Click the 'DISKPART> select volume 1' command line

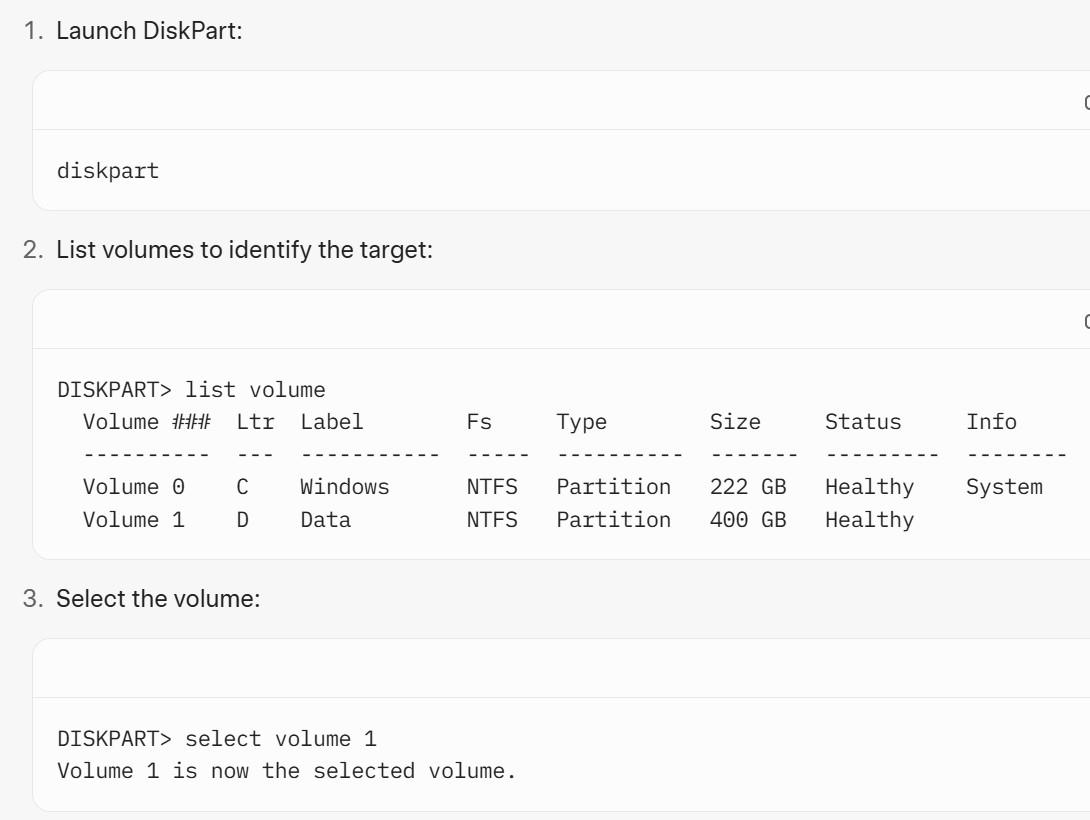coord(217,739)
